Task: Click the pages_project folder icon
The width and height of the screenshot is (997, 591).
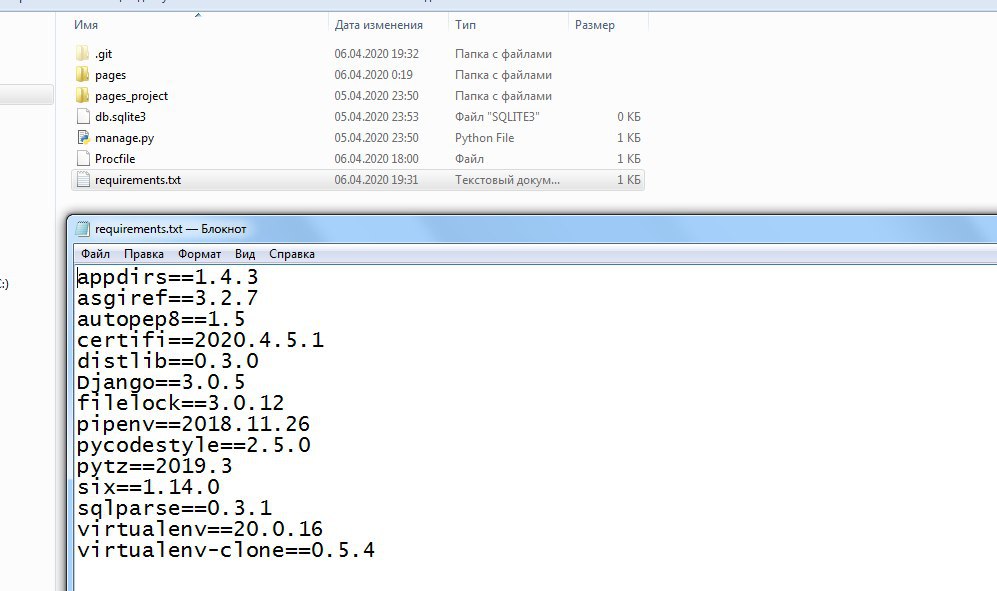Action: coord(82,95)
